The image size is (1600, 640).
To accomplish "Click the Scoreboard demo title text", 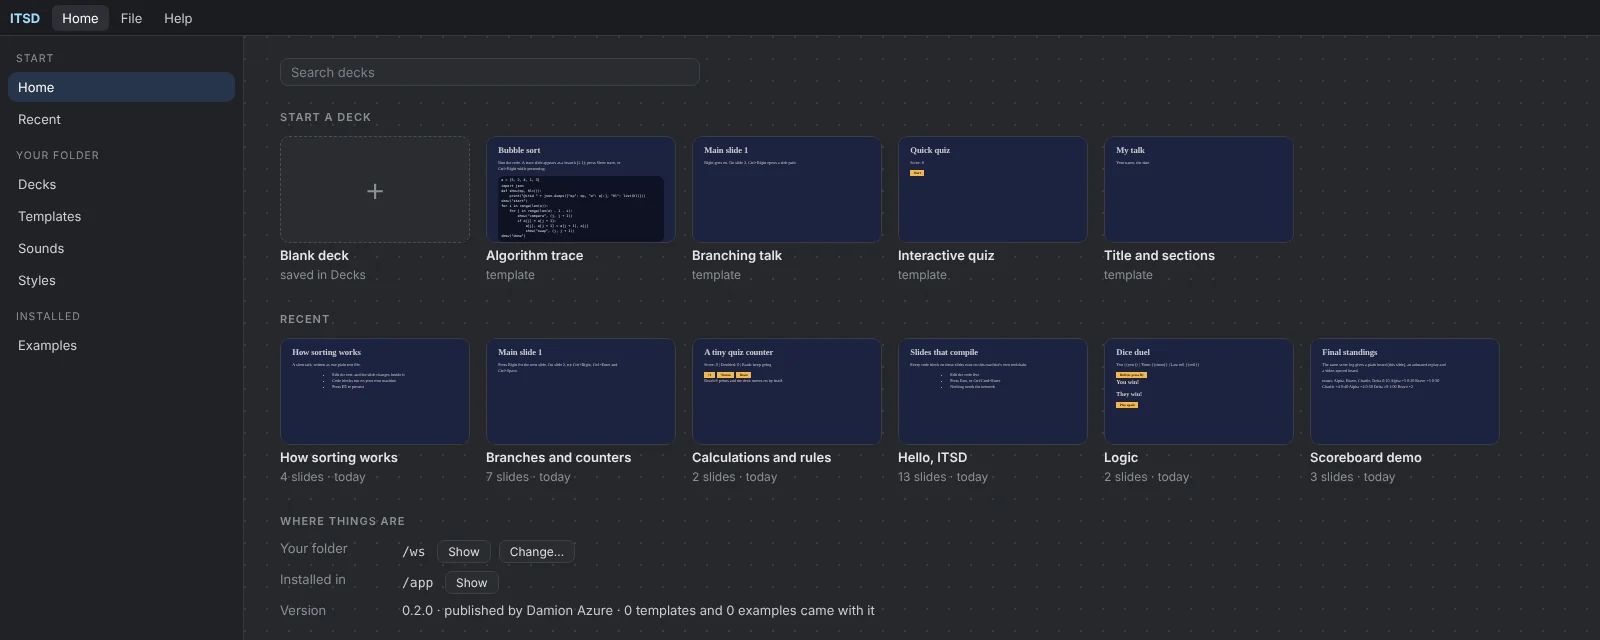I will point(1366,457).
